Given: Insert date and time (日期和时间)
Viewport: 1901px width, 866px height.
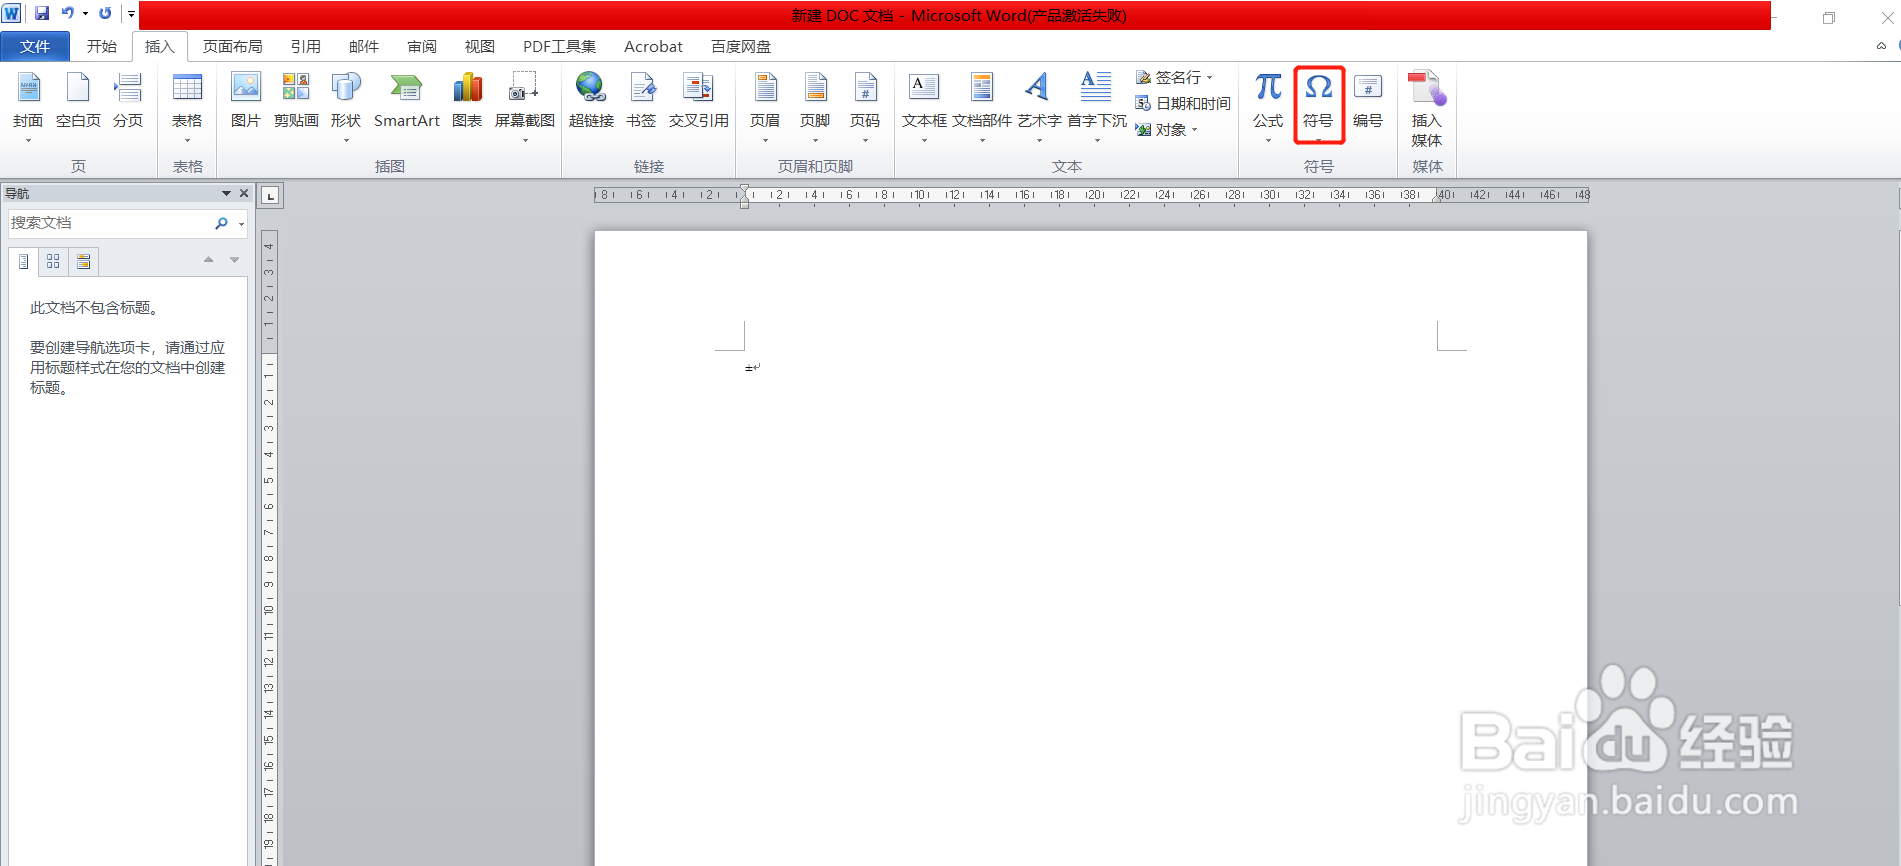Looking at the screenshot, I should (x=1183, y=103).
